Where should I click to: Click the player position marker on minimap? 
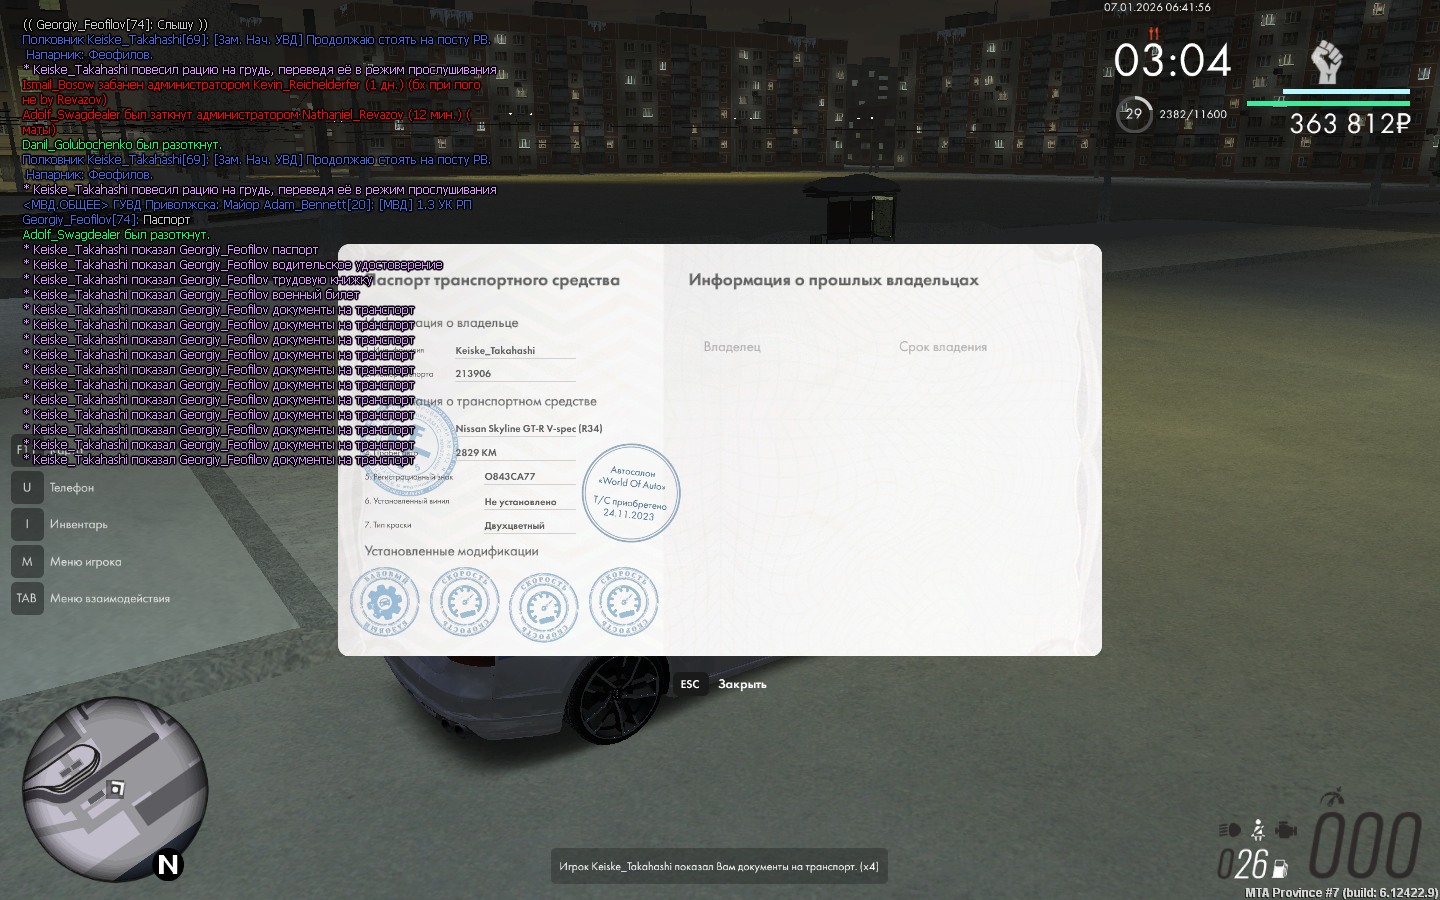coord(116,789)
